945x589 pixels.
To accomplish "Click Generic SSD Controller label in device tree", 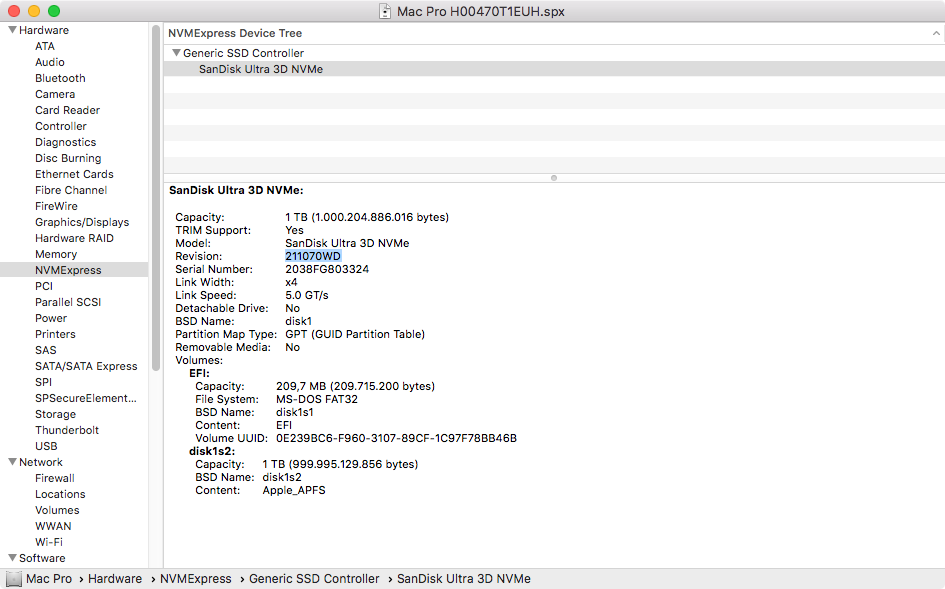I will tap(243, 53).
